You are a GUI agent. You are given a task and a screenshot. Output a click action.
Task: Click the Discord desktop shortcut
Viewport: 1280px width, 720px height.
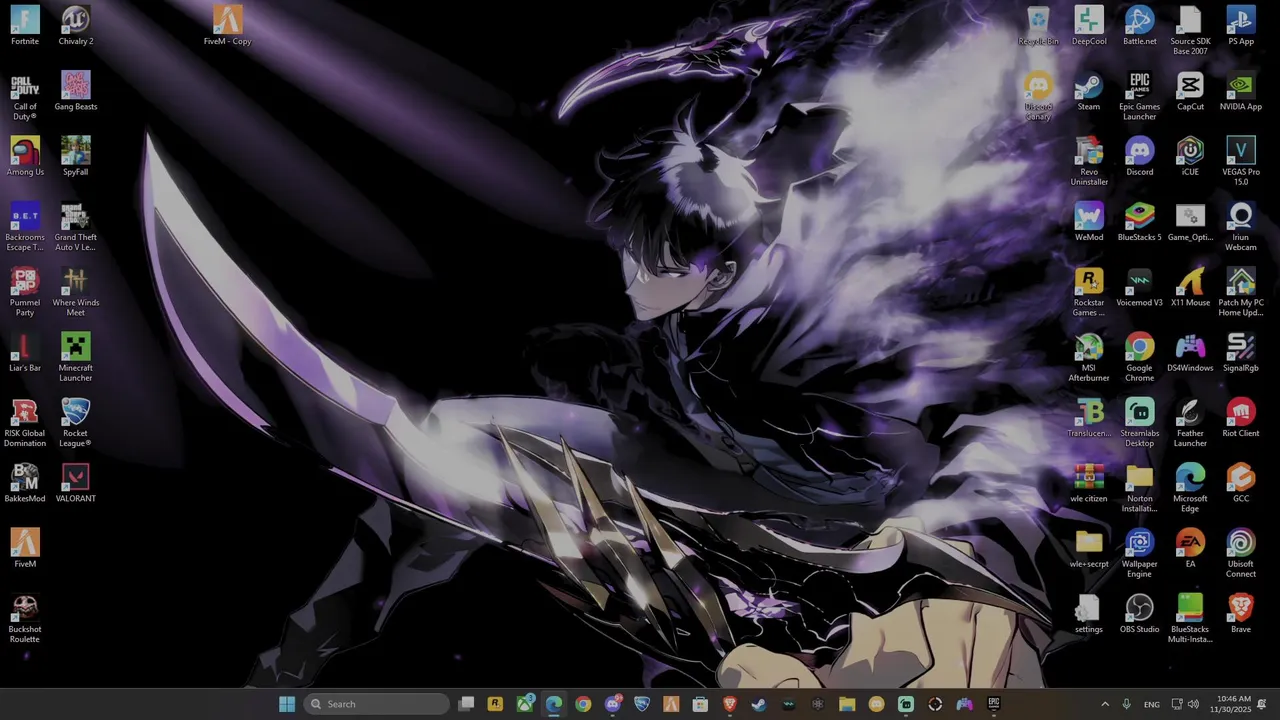pyautogui.click(x=1140, y=157)
